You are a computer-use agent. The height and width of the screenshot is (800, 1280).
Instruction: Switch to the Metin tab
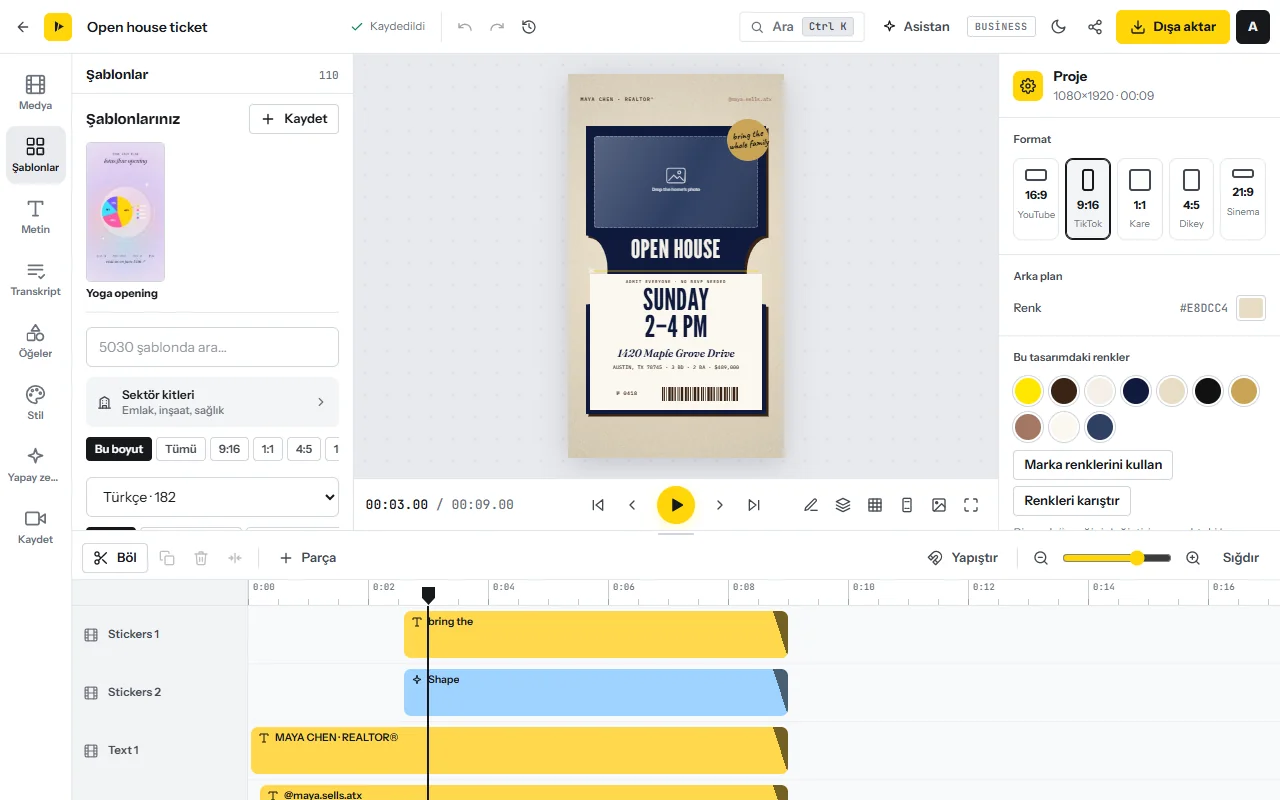tap(35, 216)
